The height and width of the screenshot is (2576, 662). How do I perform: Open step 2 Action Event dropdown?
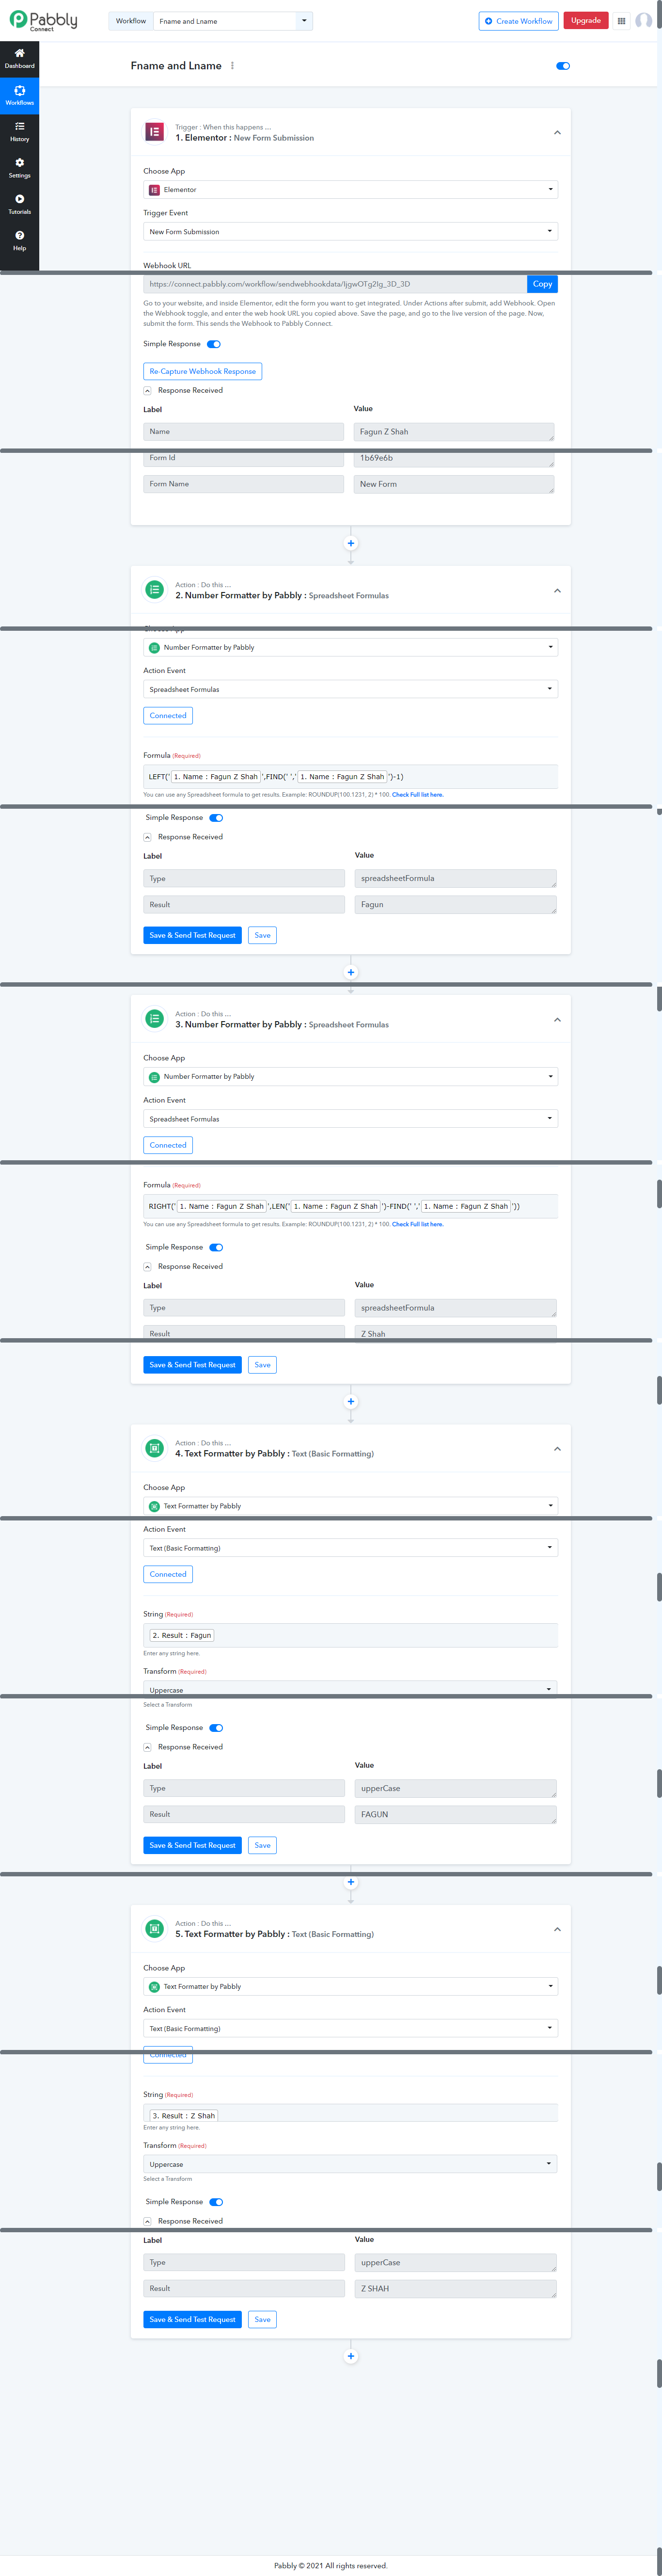pyautogui.click(x=350, y=689)
